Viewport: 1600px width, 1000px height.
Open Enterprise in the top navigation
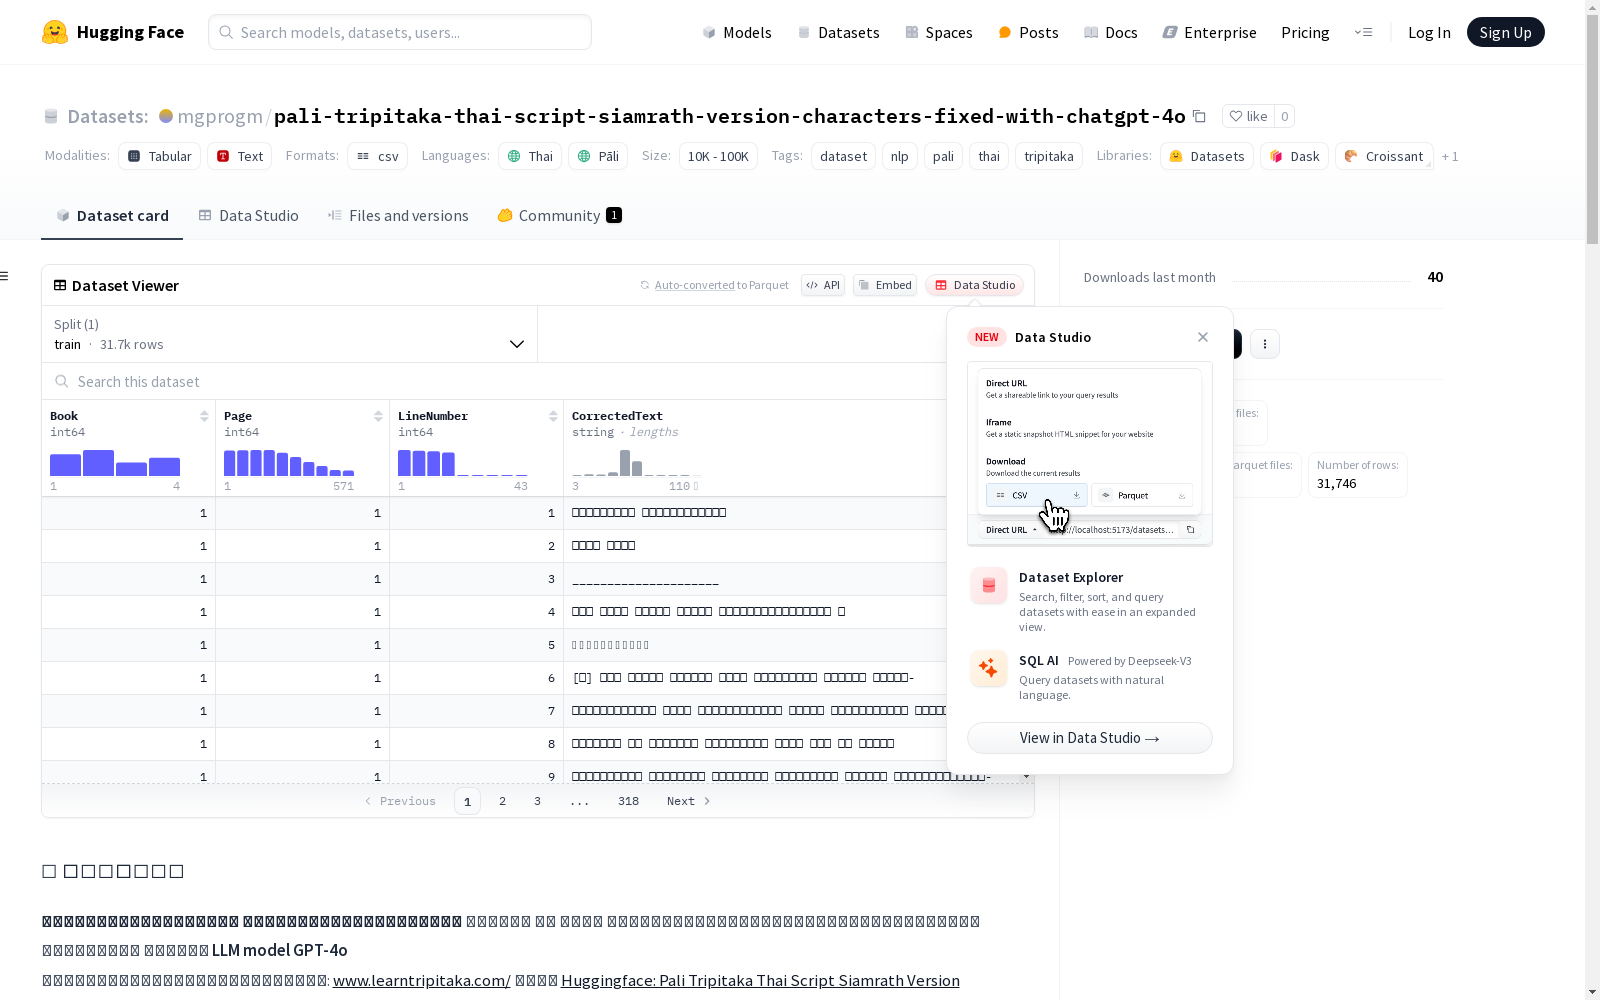pyautogui.click(x=1210, y=32)
